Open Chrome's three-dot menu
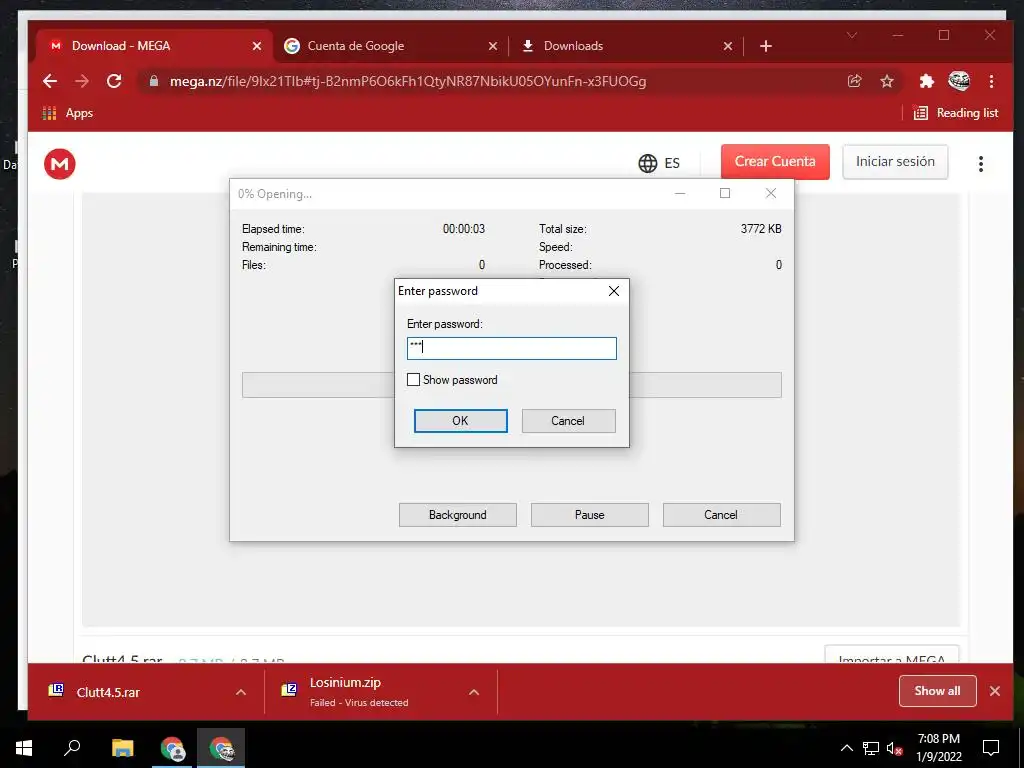1024x768 pixels. (x=991, y=81)
